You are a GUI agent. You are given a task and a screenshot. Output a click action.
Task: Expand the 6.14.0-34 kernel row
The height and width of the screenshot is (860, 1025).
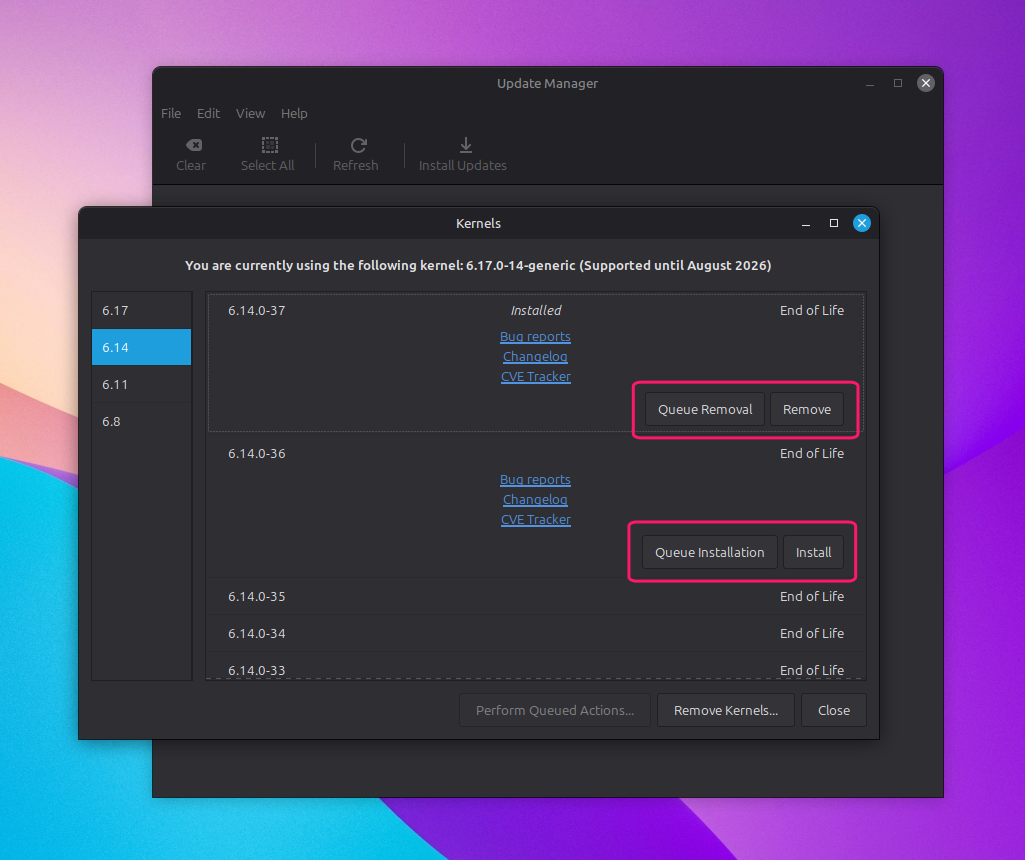[x=536, y=633]
